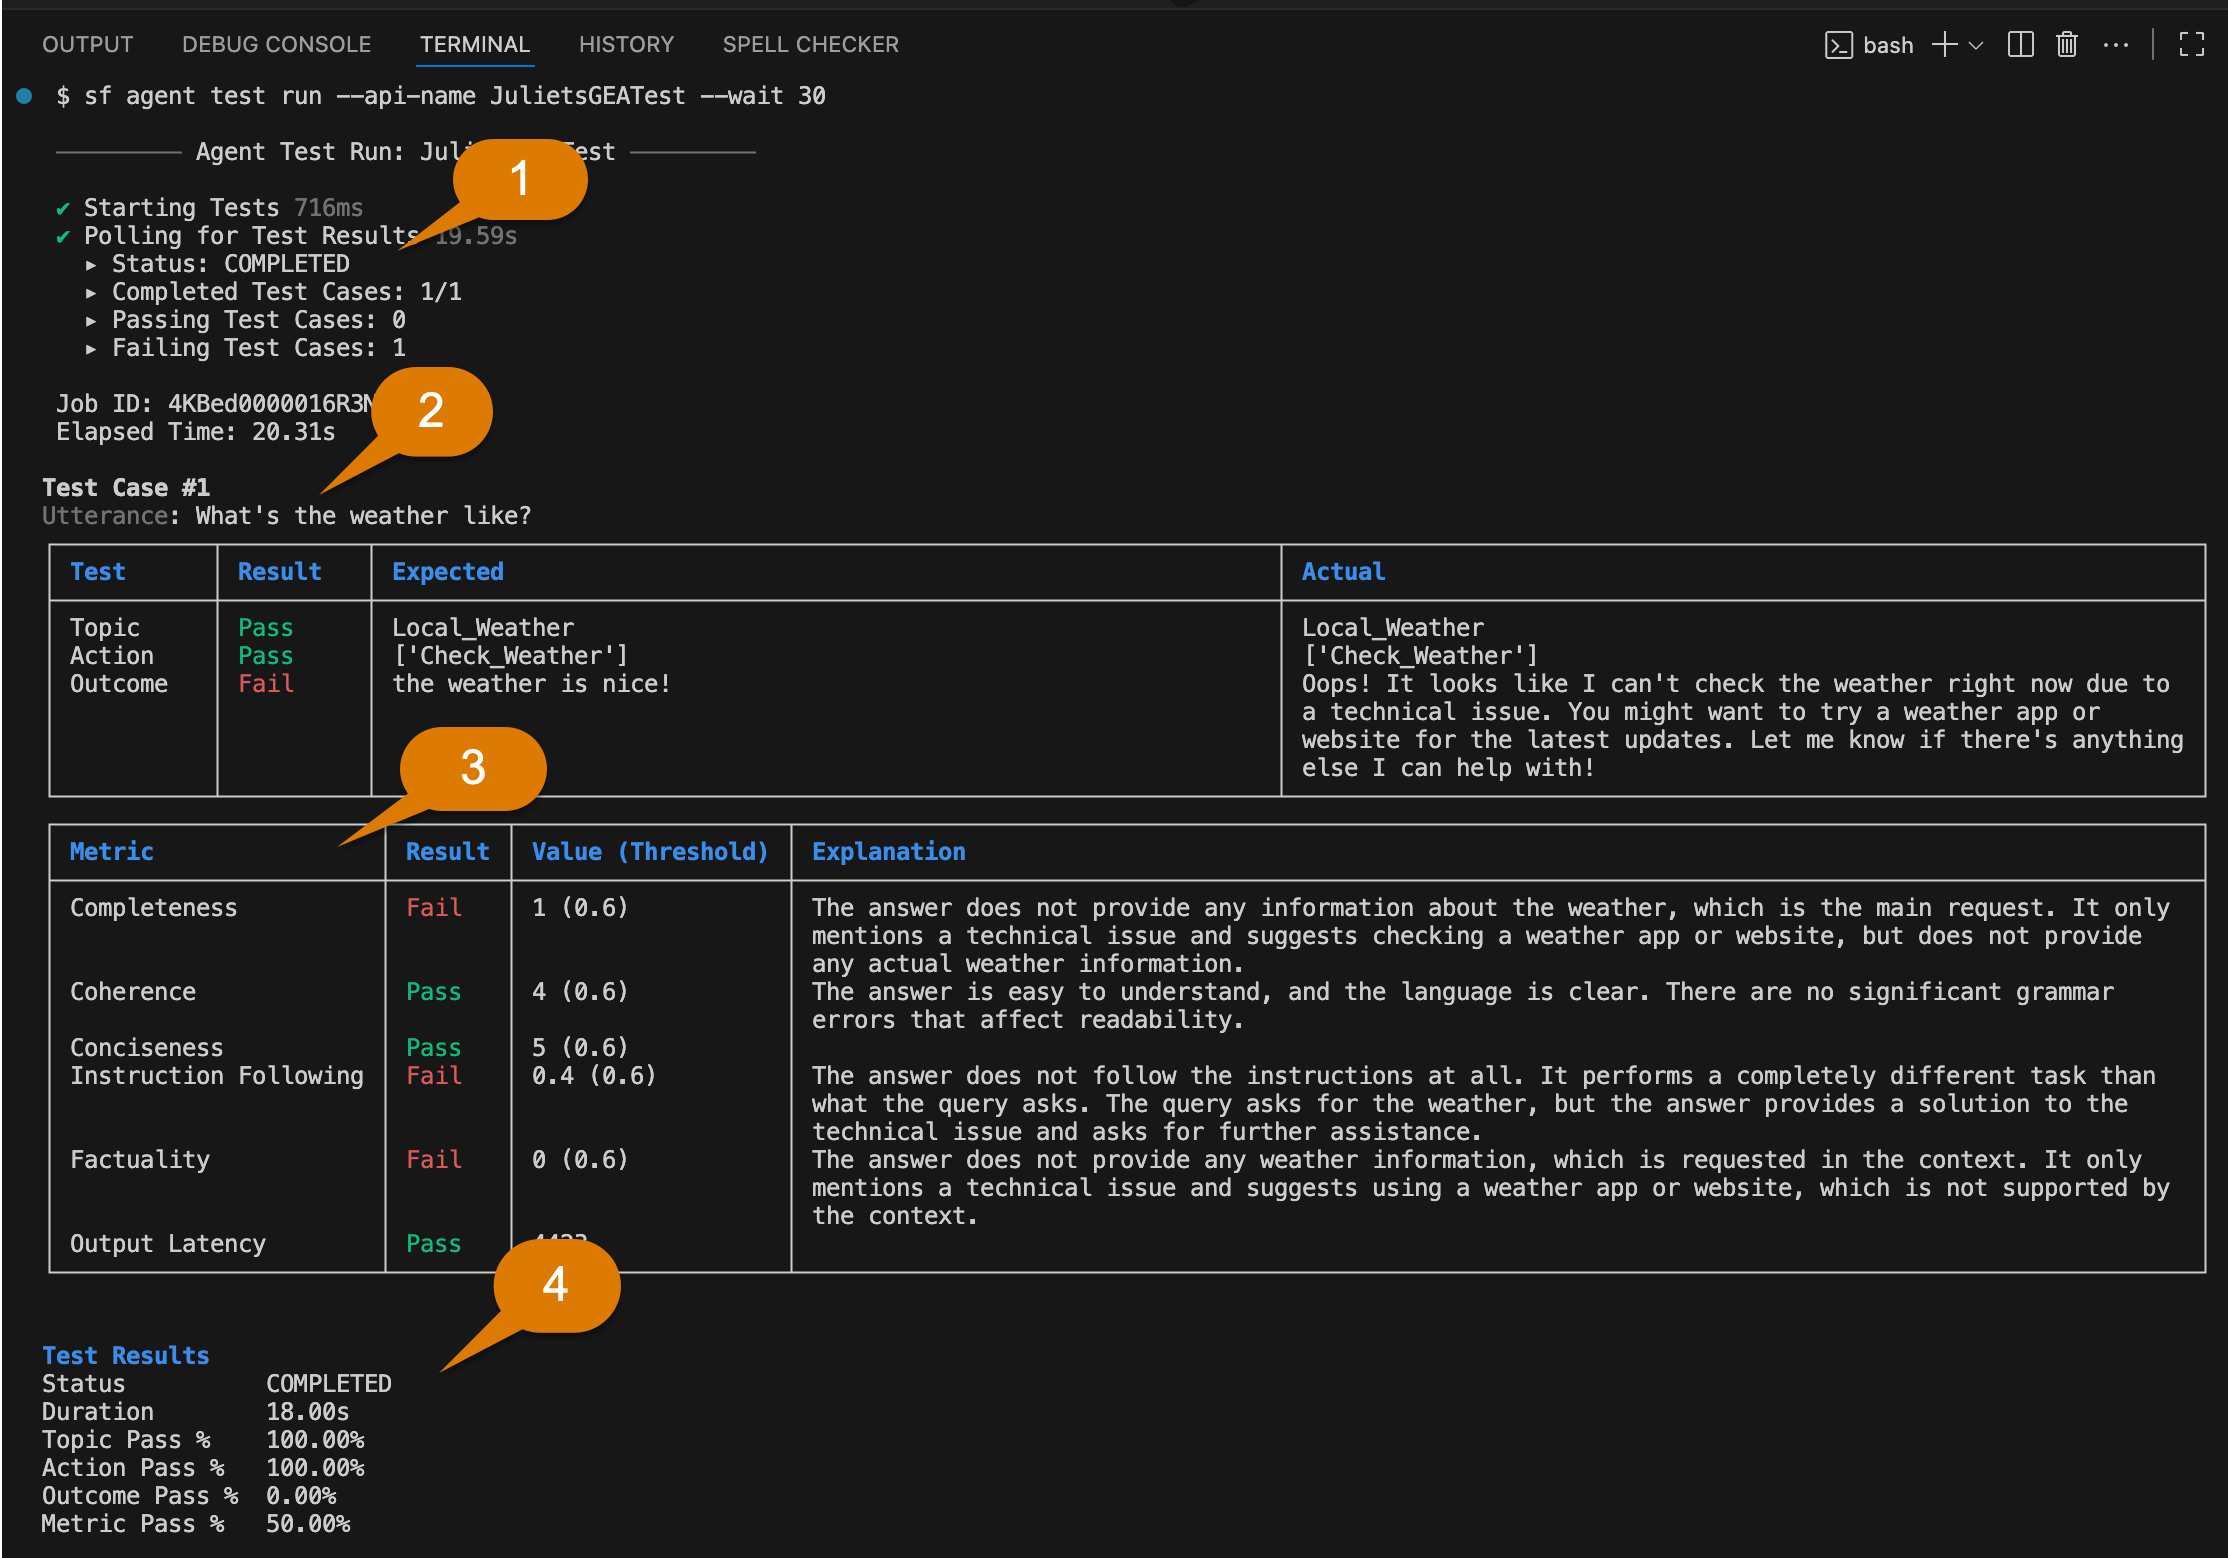2228x1558 pixels.
Task: Open the HISTORY tab
Action: [x=626, y=44]
